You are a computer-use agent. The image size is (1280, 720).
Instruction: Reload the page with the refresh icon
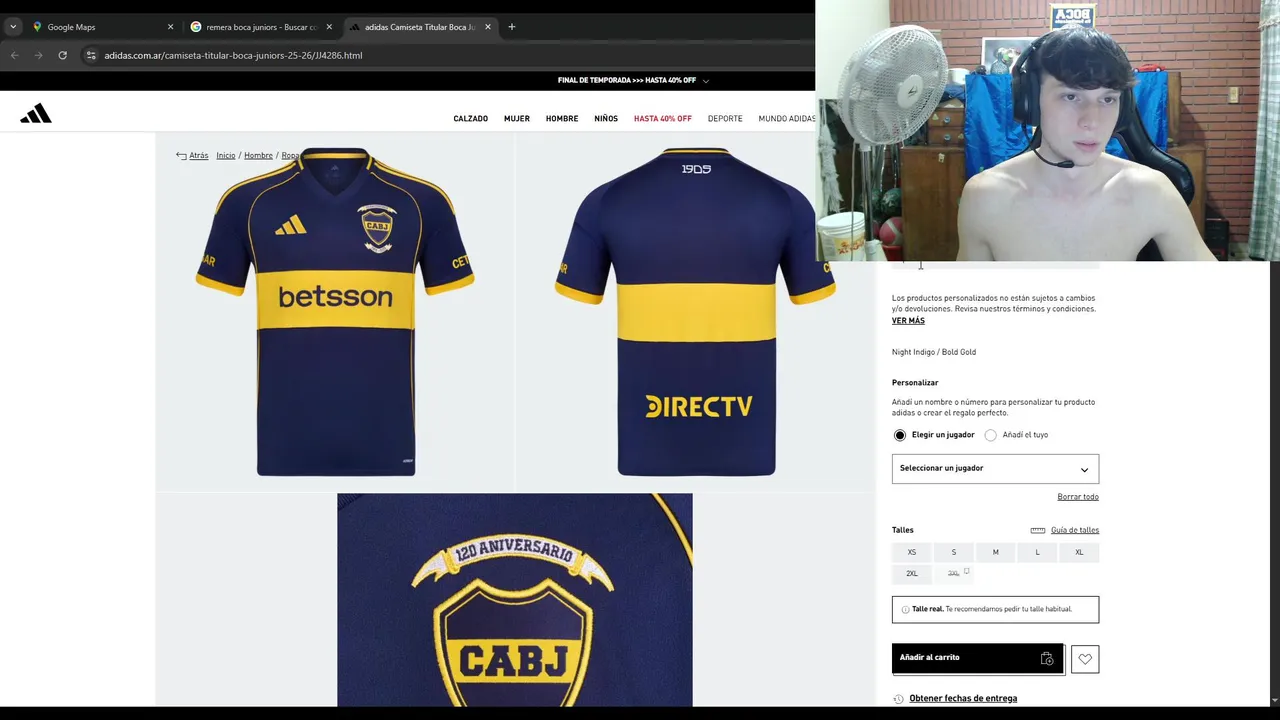click(x=62, y=55)
